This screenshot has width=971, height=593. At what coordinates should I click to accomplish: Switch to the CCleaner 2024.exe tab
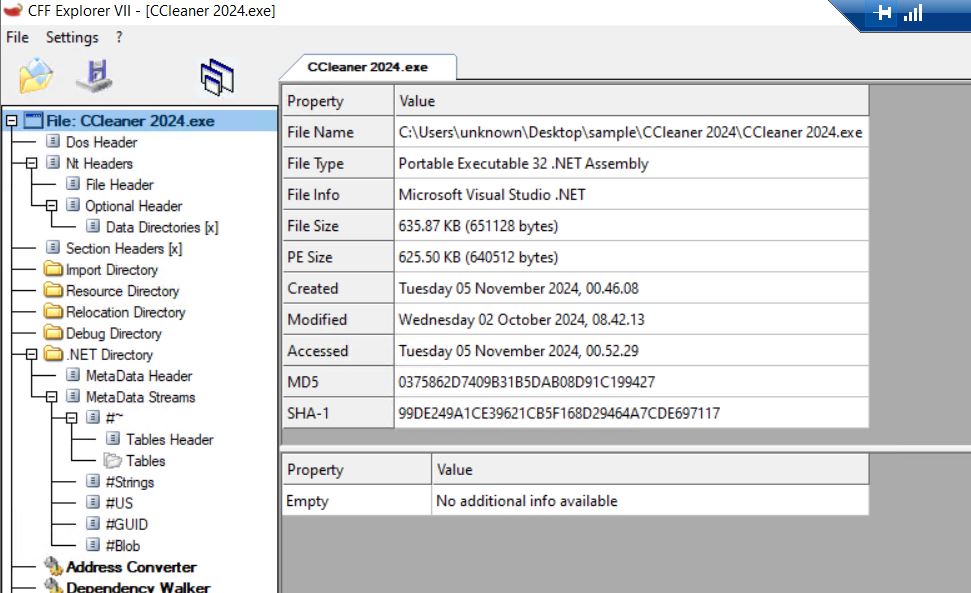[x=368, y=67]
